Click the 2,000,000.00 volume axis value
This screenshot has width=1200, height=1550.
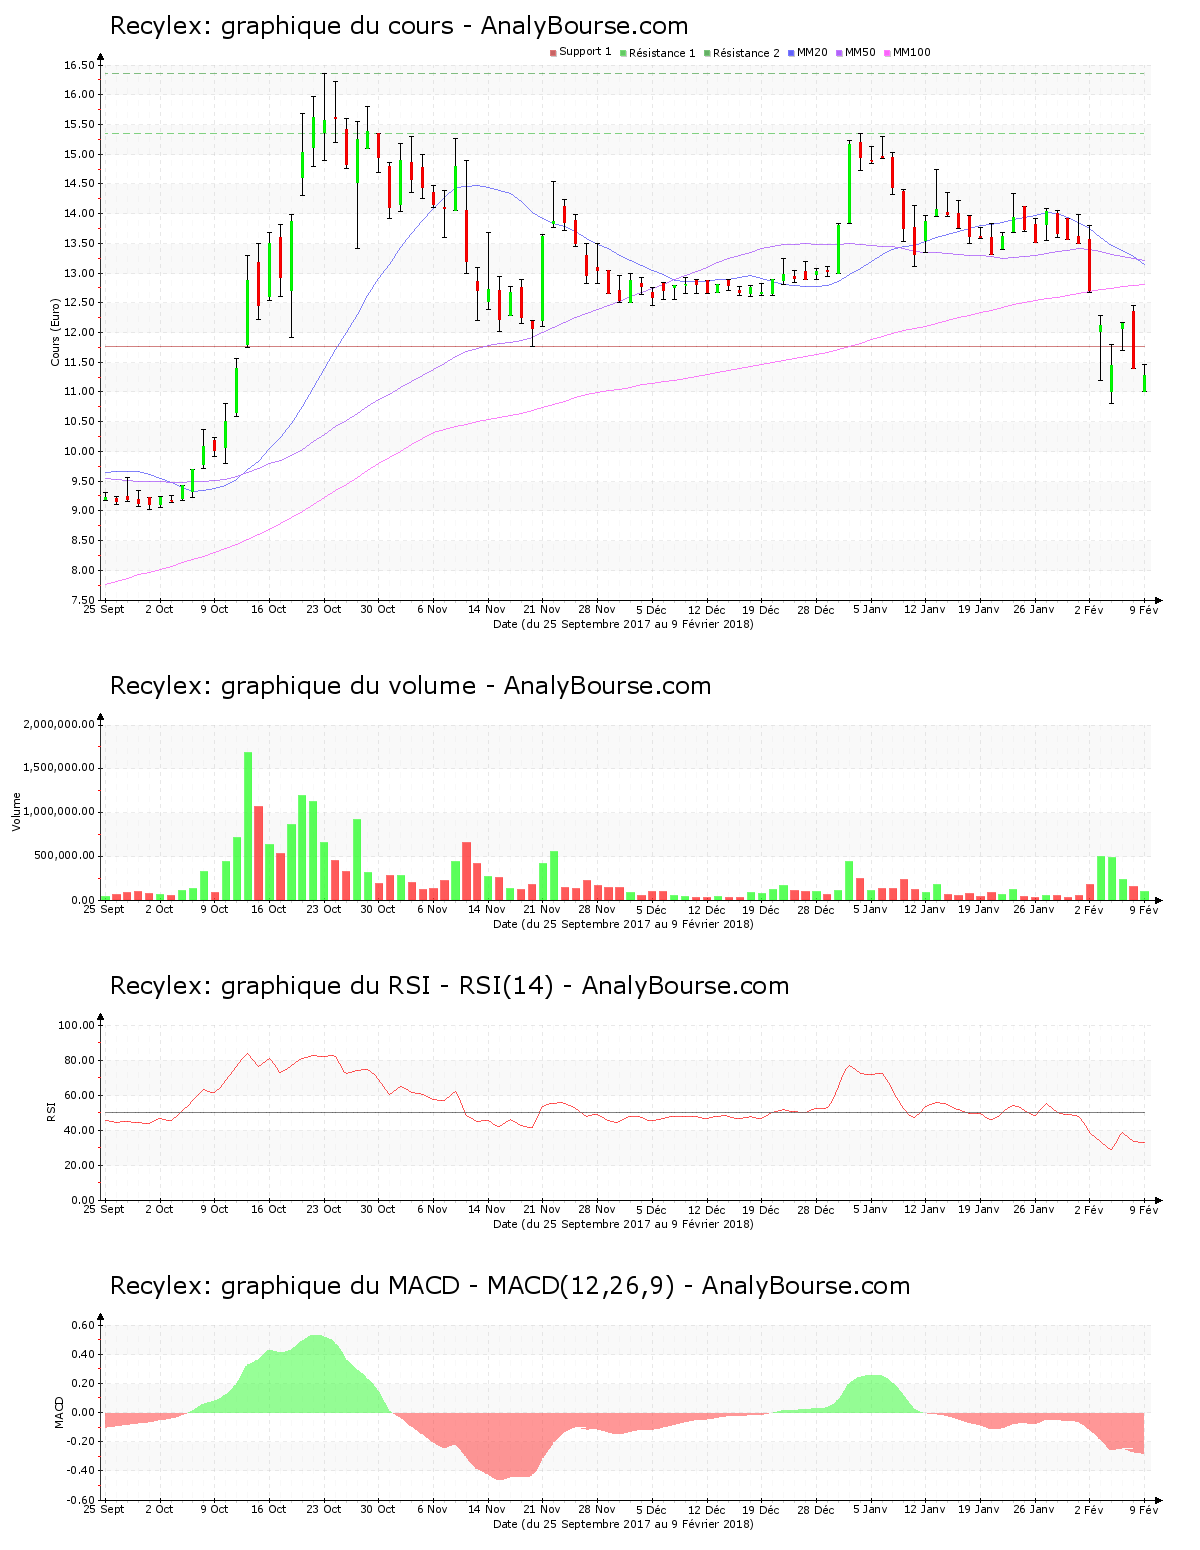coord(59,724)
